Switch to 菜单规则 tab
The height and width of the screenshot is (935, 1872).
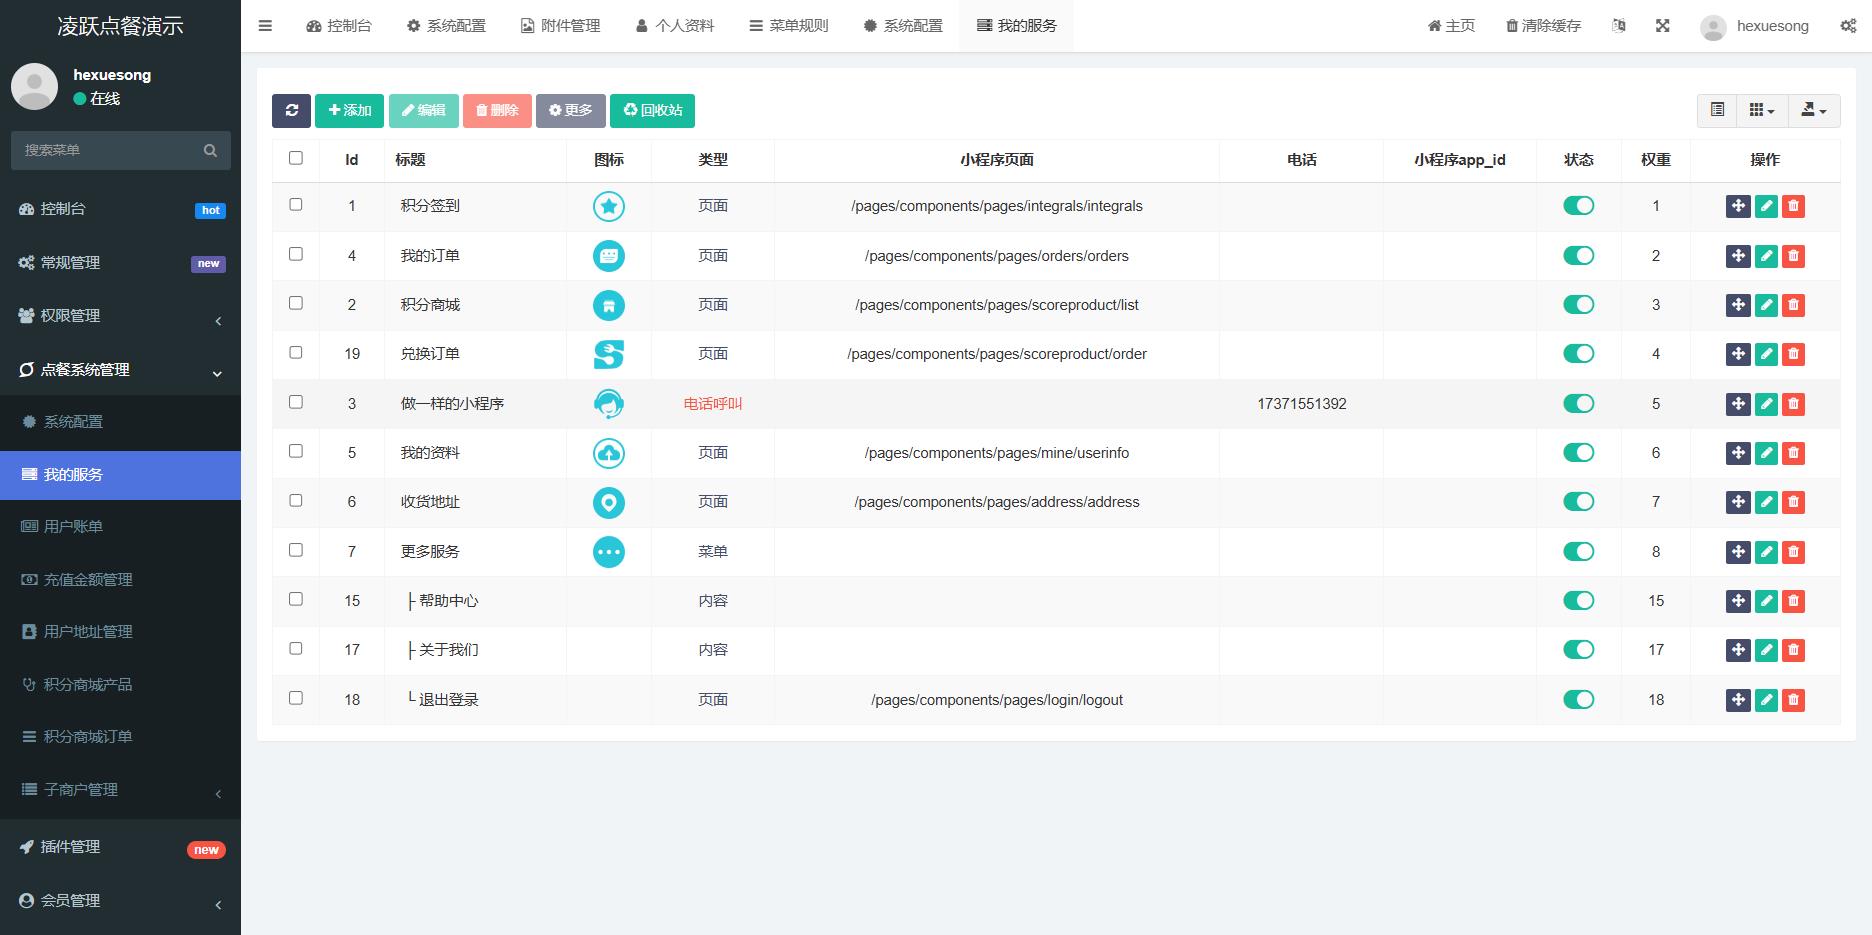(789, 26)
